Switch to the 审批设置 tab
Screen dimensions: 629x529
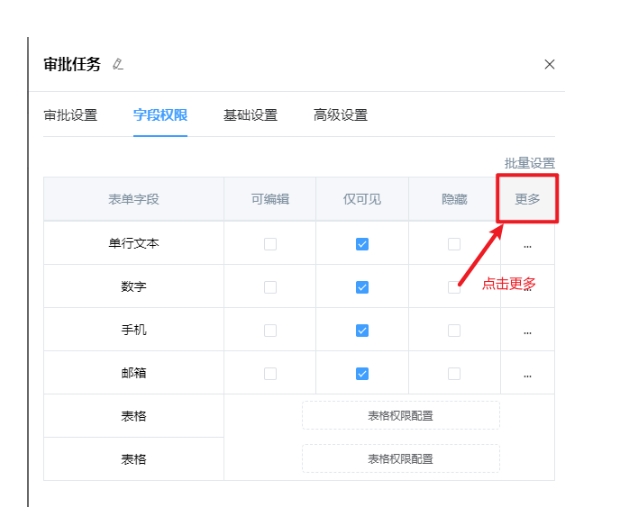click(70, 115)
